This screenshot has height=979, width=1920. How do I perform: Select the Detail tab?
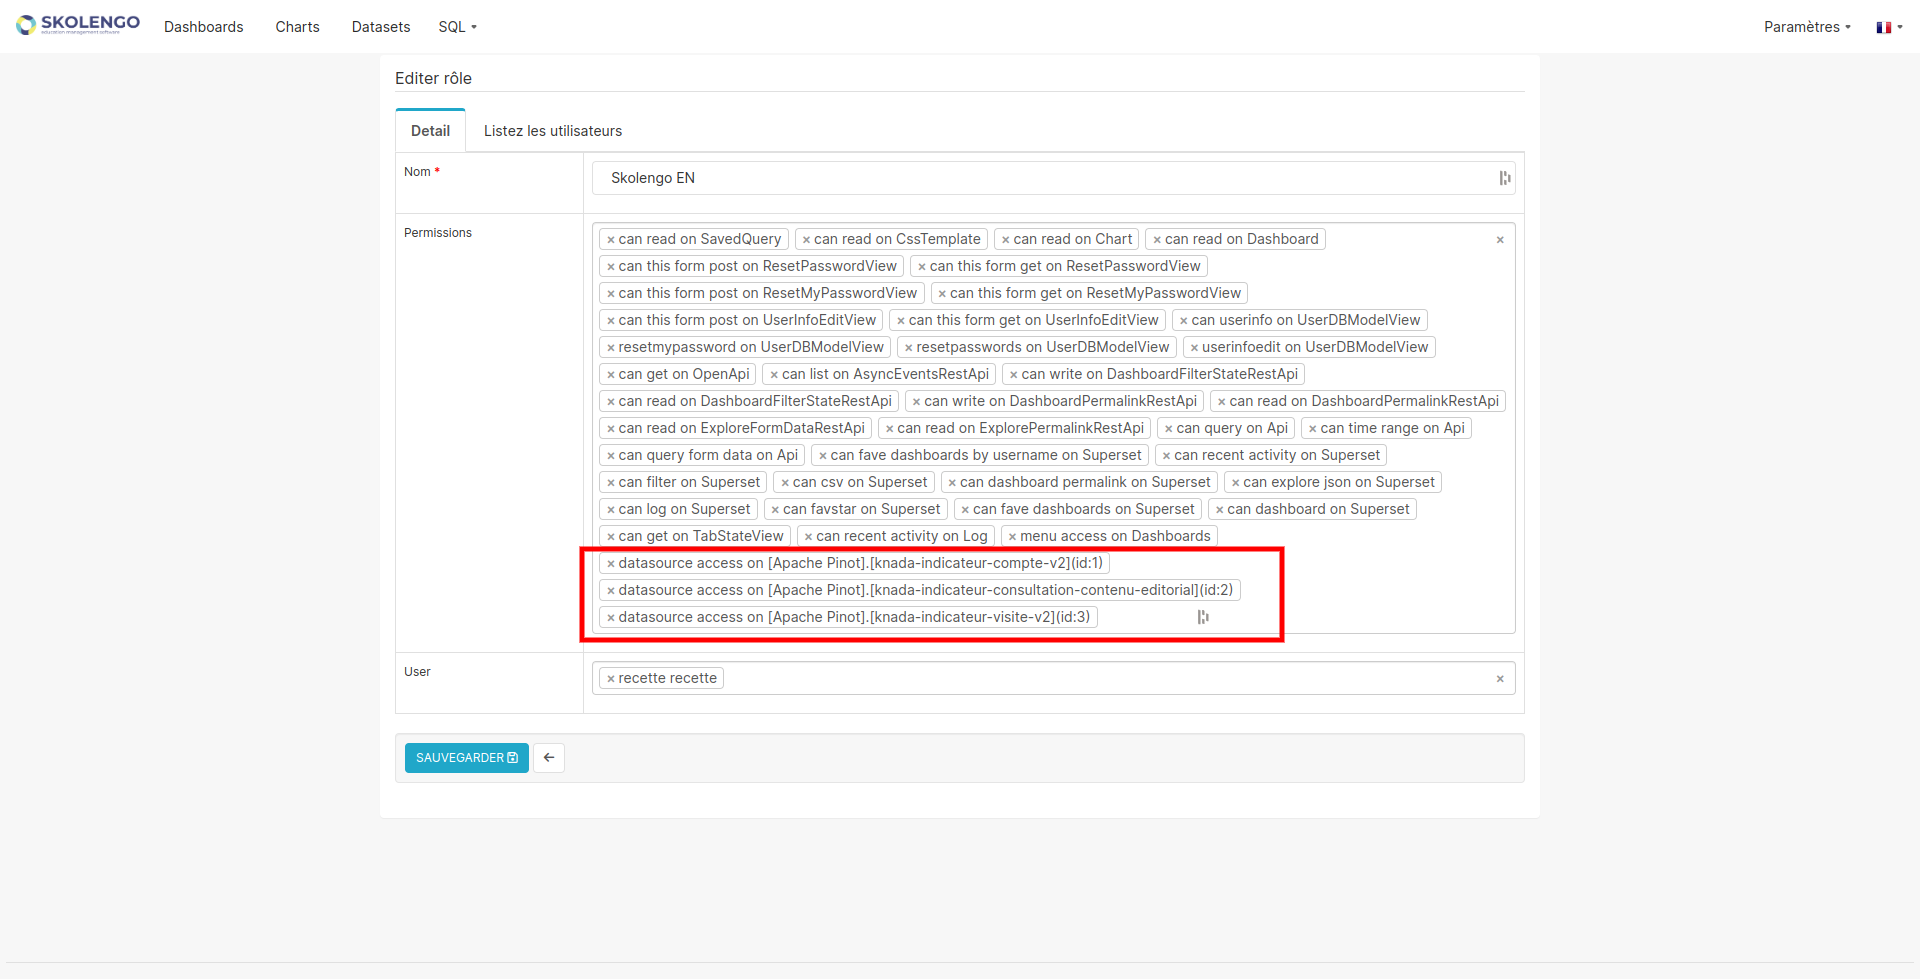pyautogui.click(x=430, y=130)
